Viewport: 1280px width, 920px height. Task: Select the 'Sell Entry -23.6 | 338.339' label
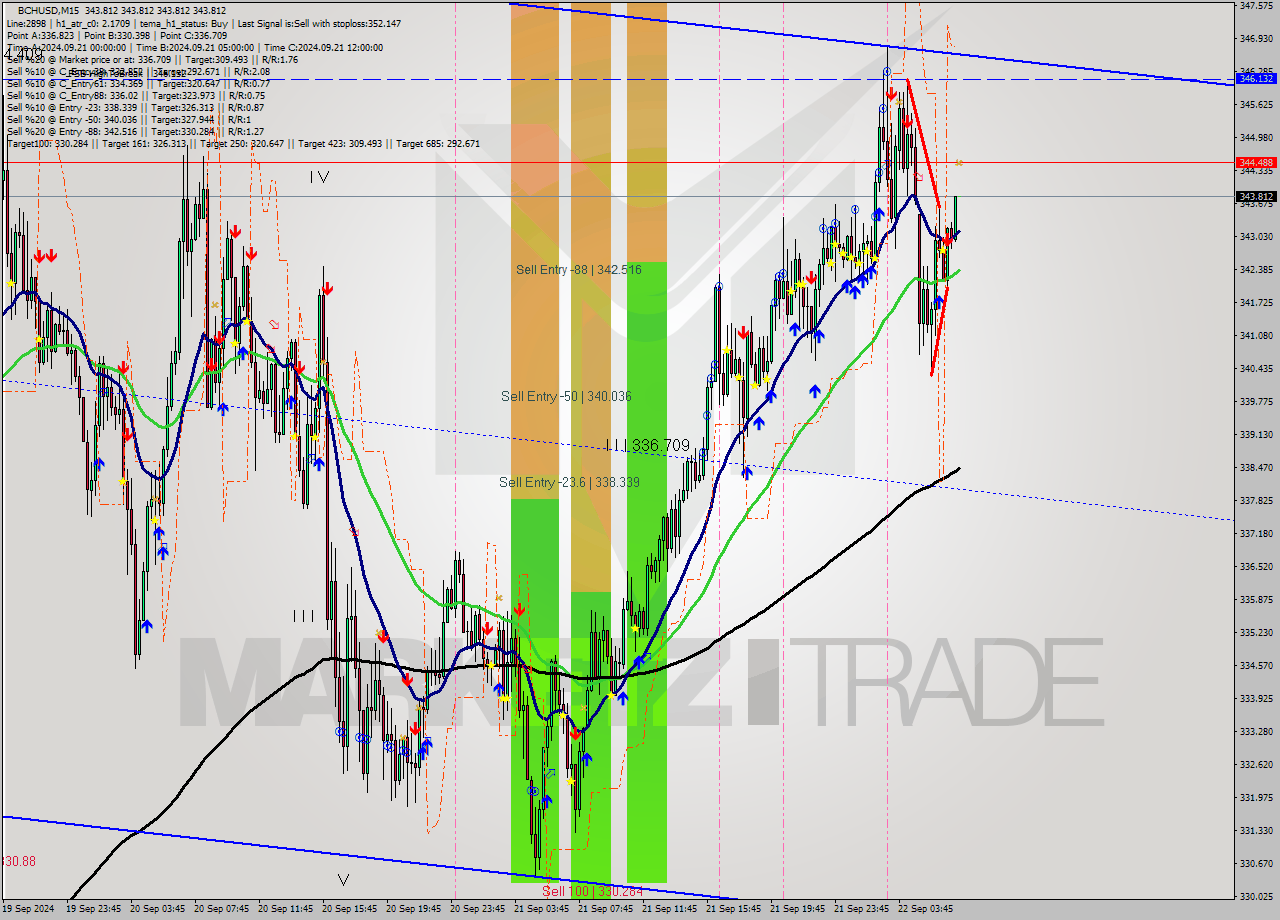(569, 483)
